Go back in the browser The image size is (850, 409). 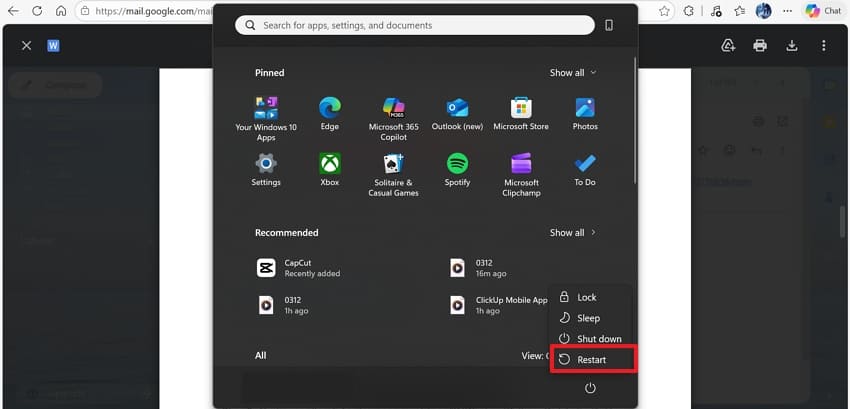click(x=13, y=11)
